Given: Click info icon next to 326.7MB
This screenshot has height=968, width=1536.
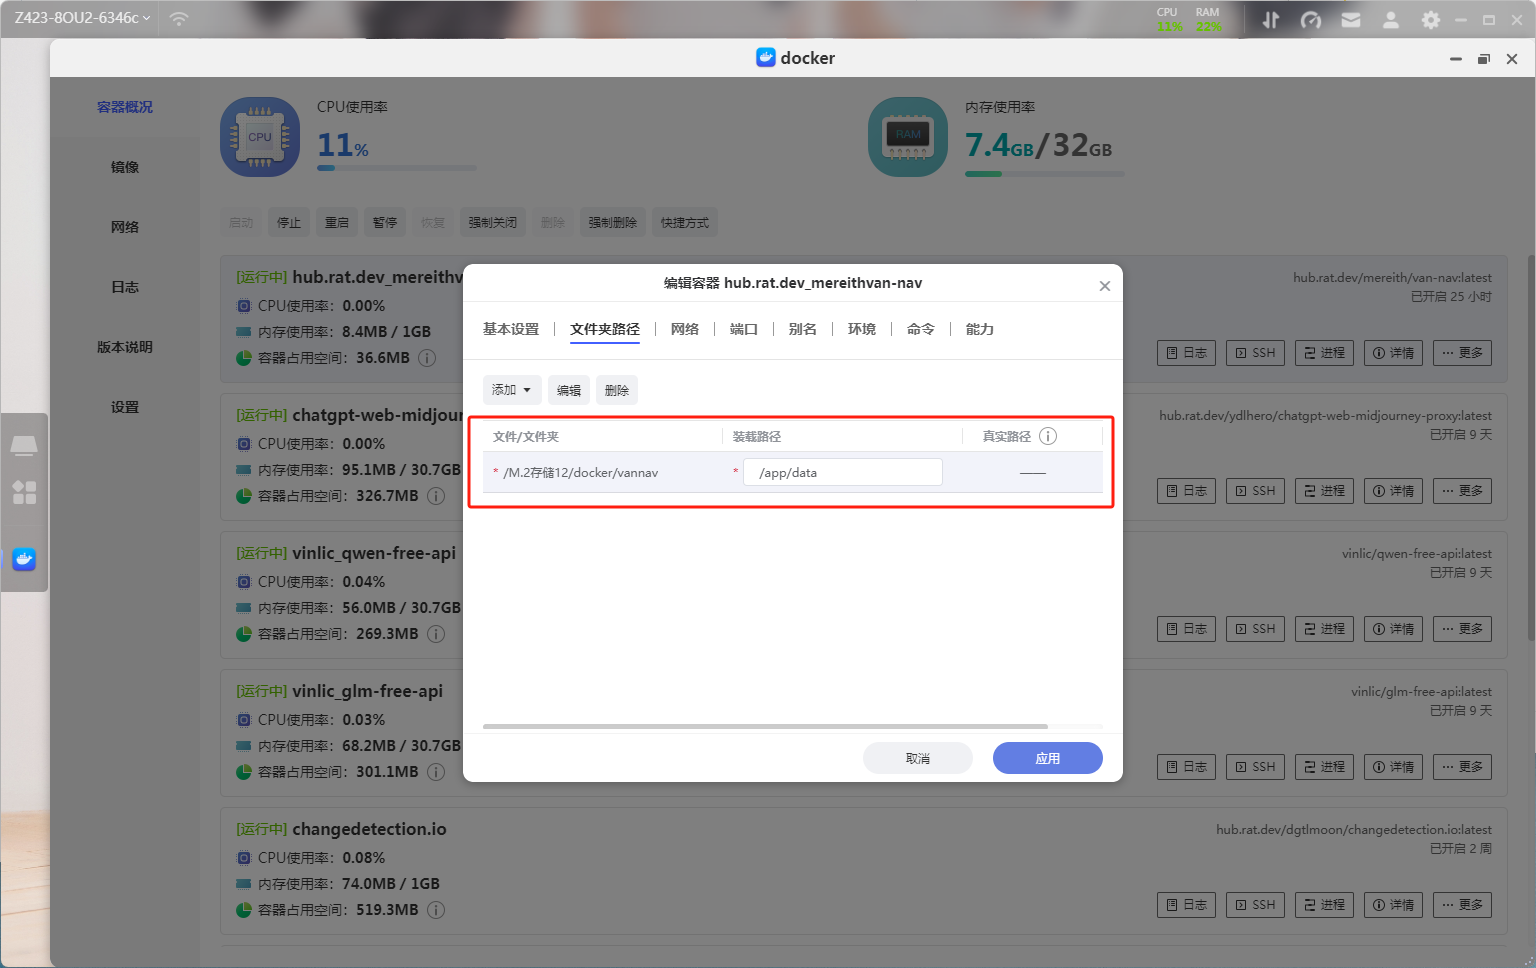Looking at the screenshot, I should pyautogui.click(x=436, y=496).
